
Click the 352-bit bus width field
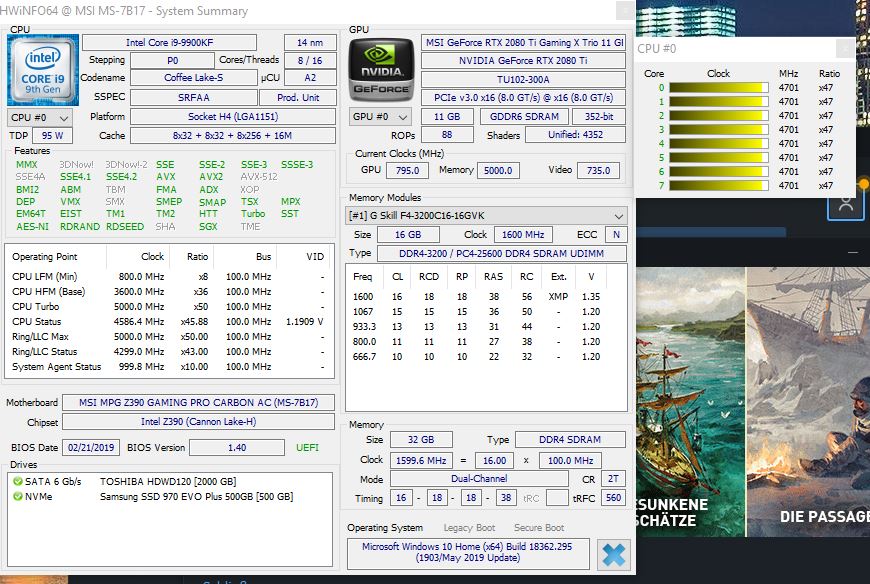point(599,116)
